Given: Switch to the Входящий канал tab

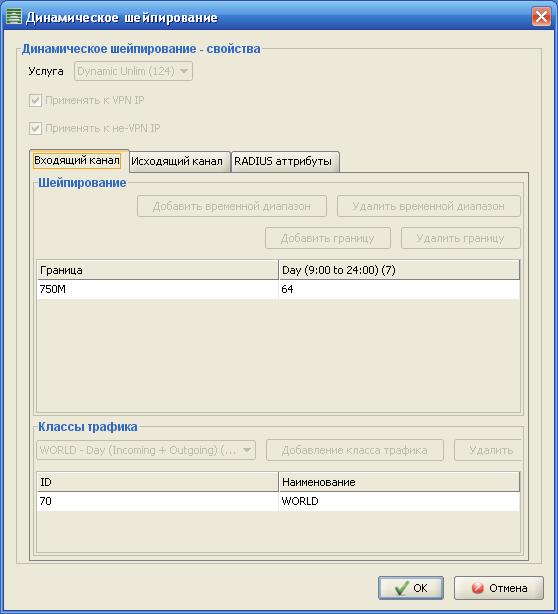Looking at the screenshot, I should [x=79, y=161].
